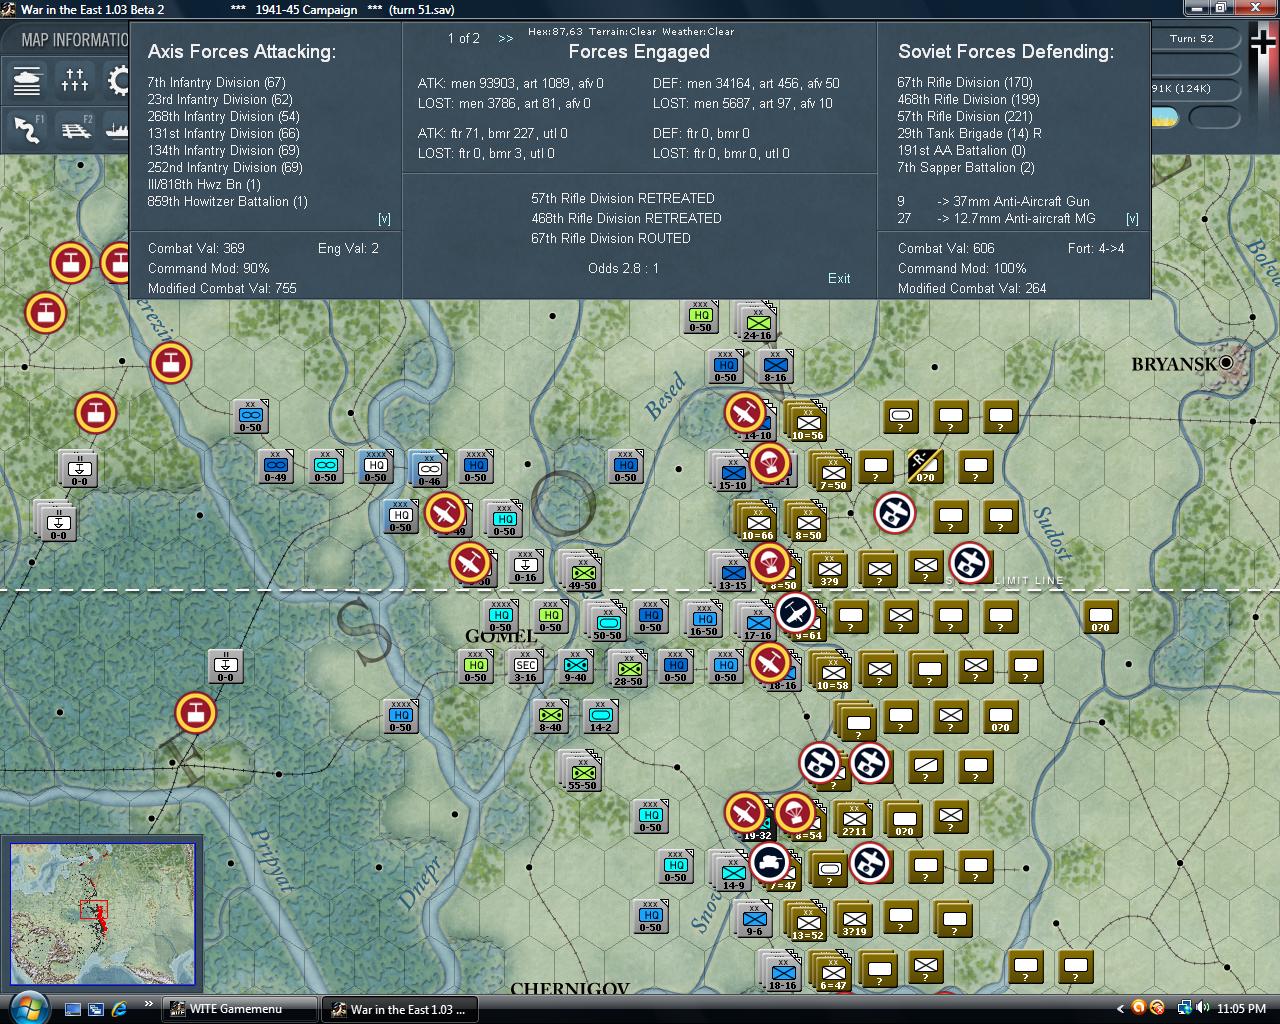Click the Turn: 52 indicator
The height and width of the screenshot is (1024, 1280).
click(1191, 38)
